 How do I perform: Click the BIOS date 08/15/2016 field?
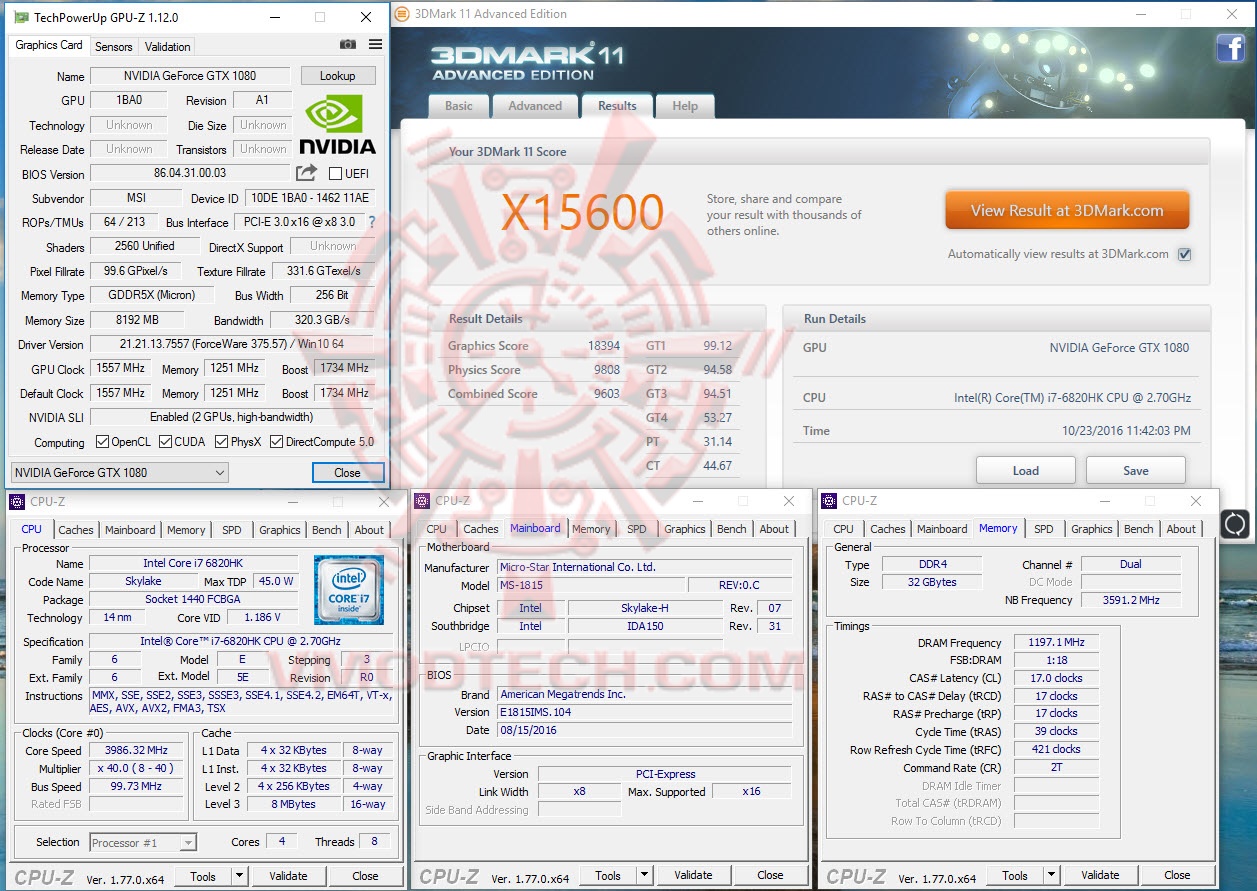point(644,731)
